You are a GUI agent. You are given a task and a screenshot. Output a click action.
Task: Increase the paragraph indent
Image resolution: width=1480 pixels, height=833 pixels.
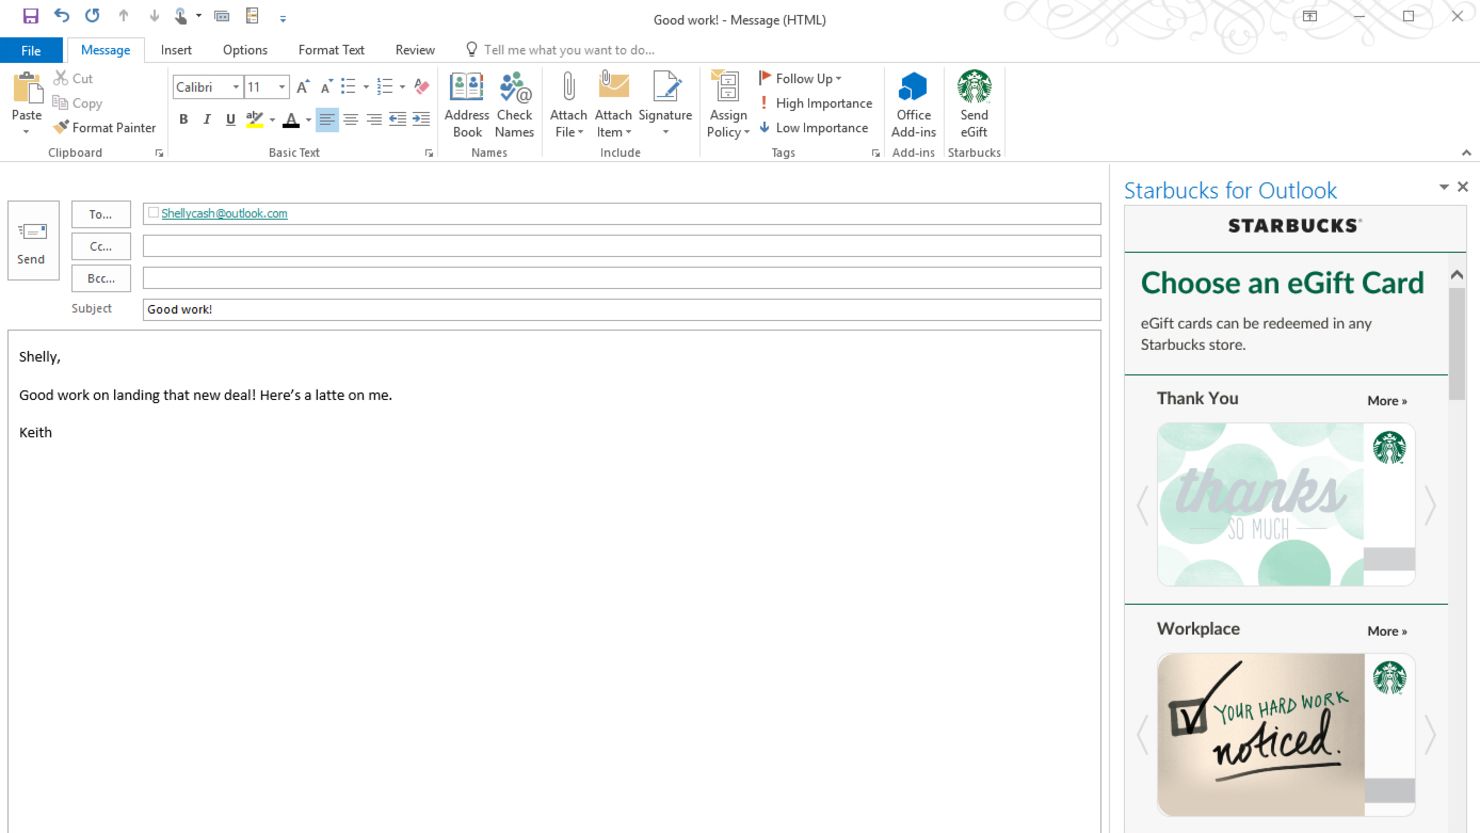[421, 119]
